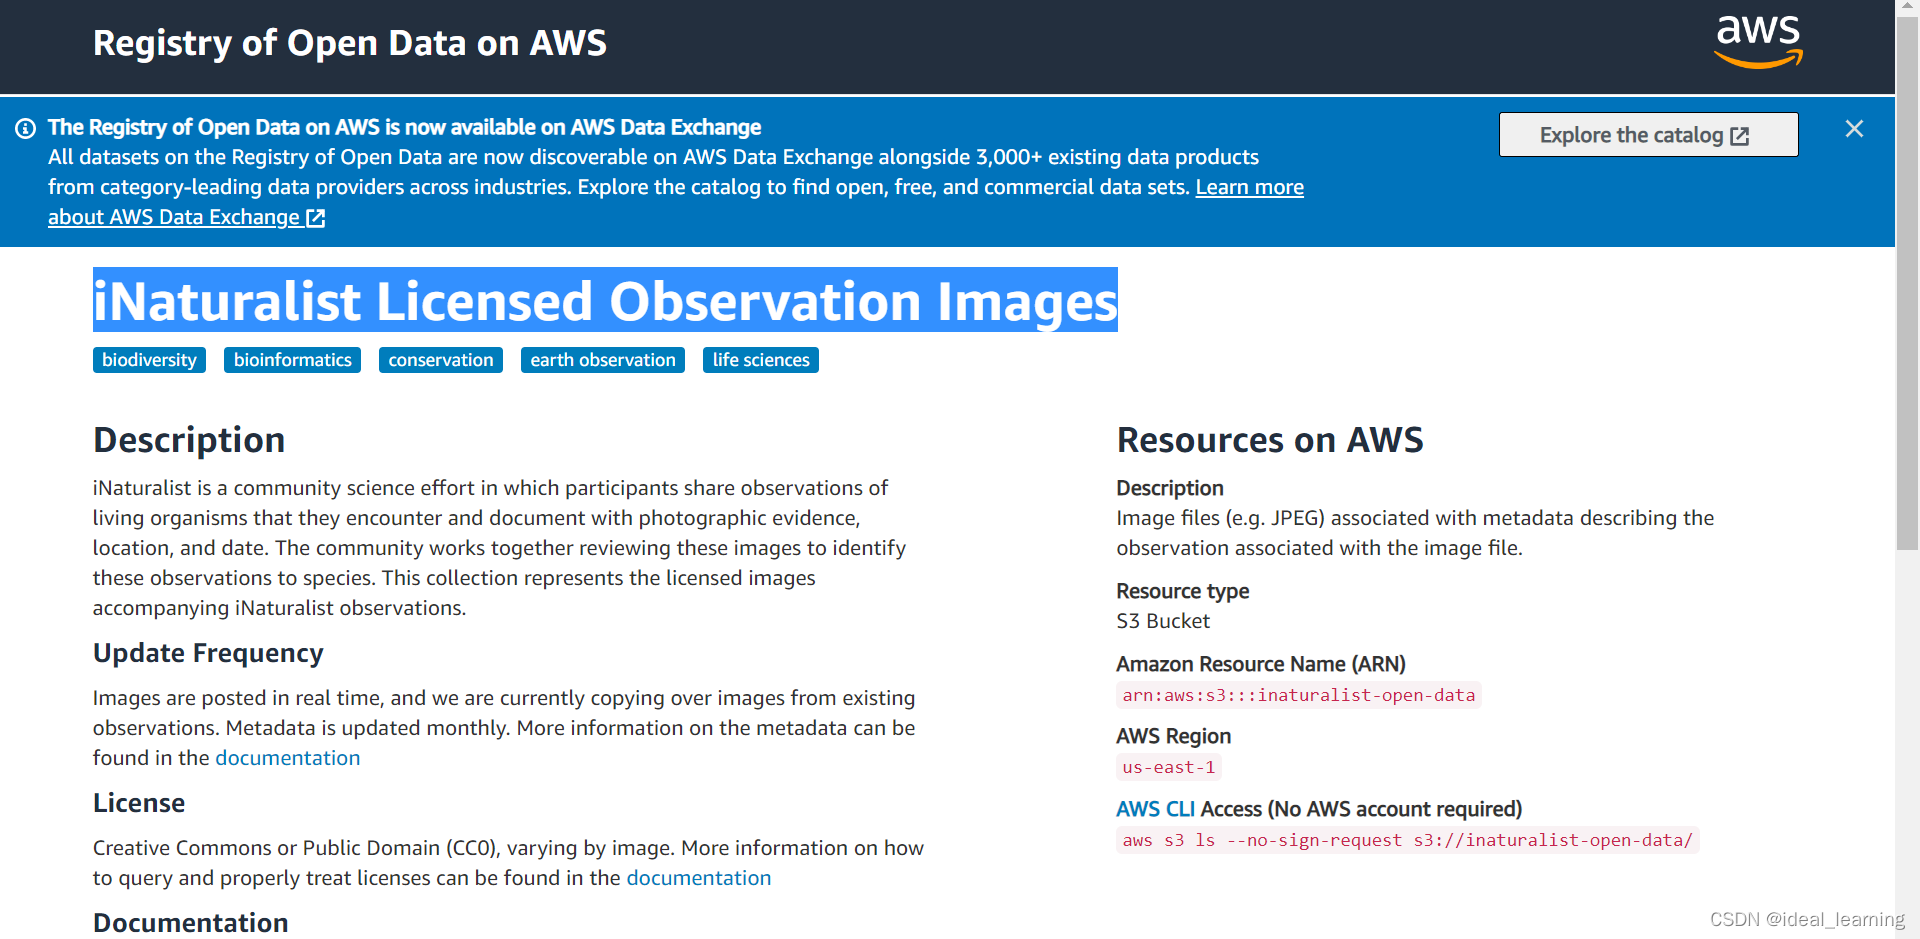Click the Registry of Open Data on AWS header
The image size is (1920, 939).
tap(349, 43)
